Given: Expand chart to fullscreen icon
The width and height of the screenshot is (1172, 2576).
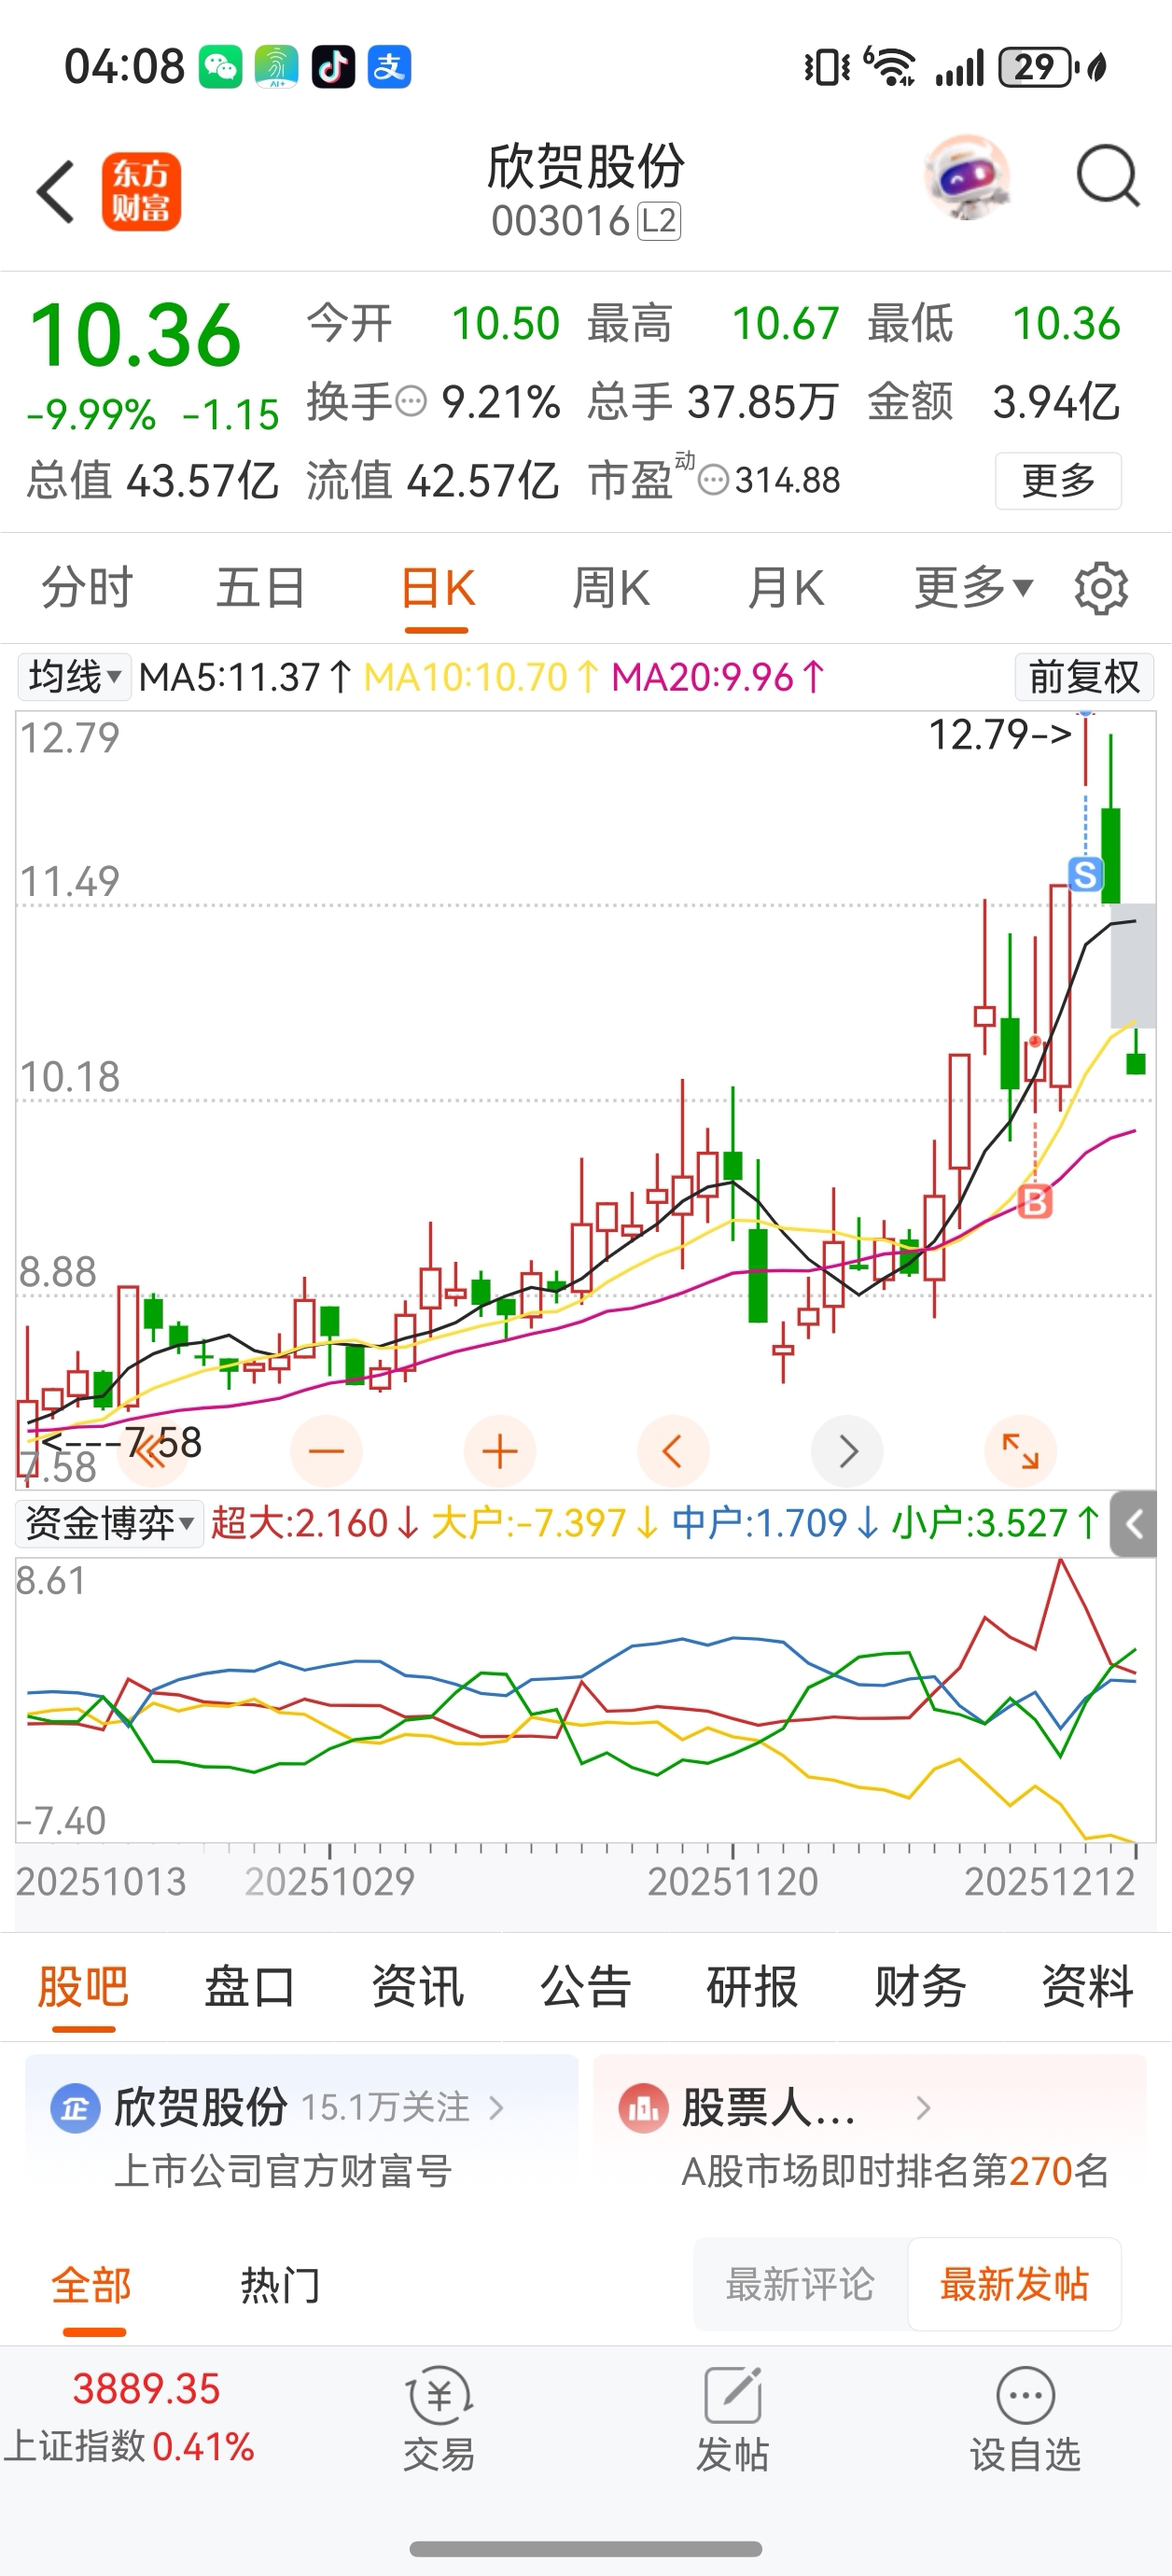Looking at the screenshot, I should coord(1020,1451).
